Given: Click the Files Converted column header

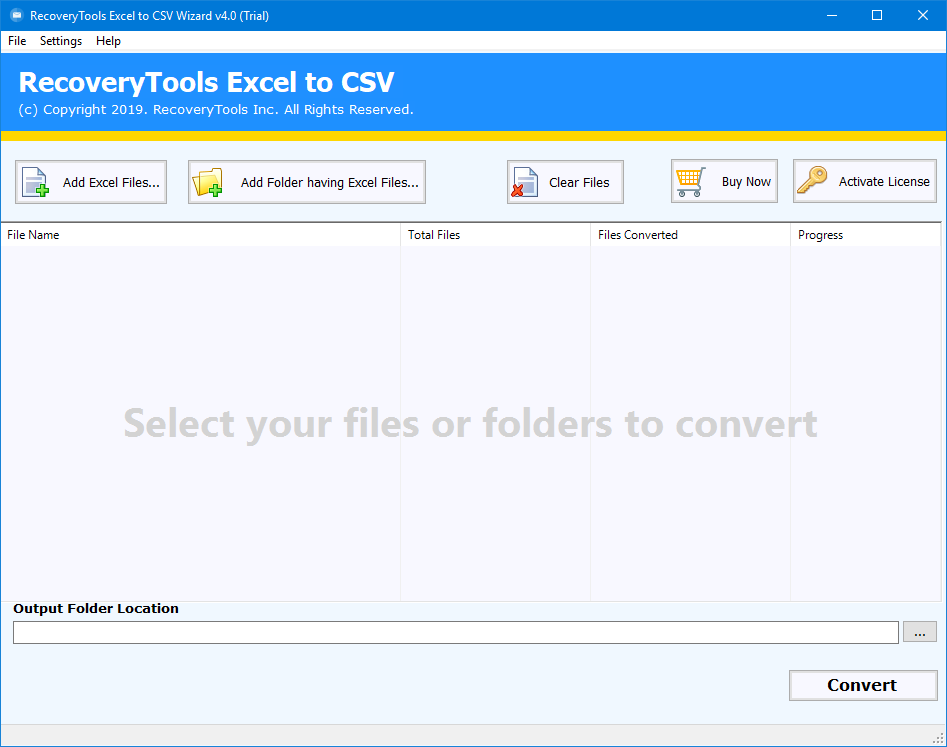Looking at the screenshot, I should click(690, 235).
